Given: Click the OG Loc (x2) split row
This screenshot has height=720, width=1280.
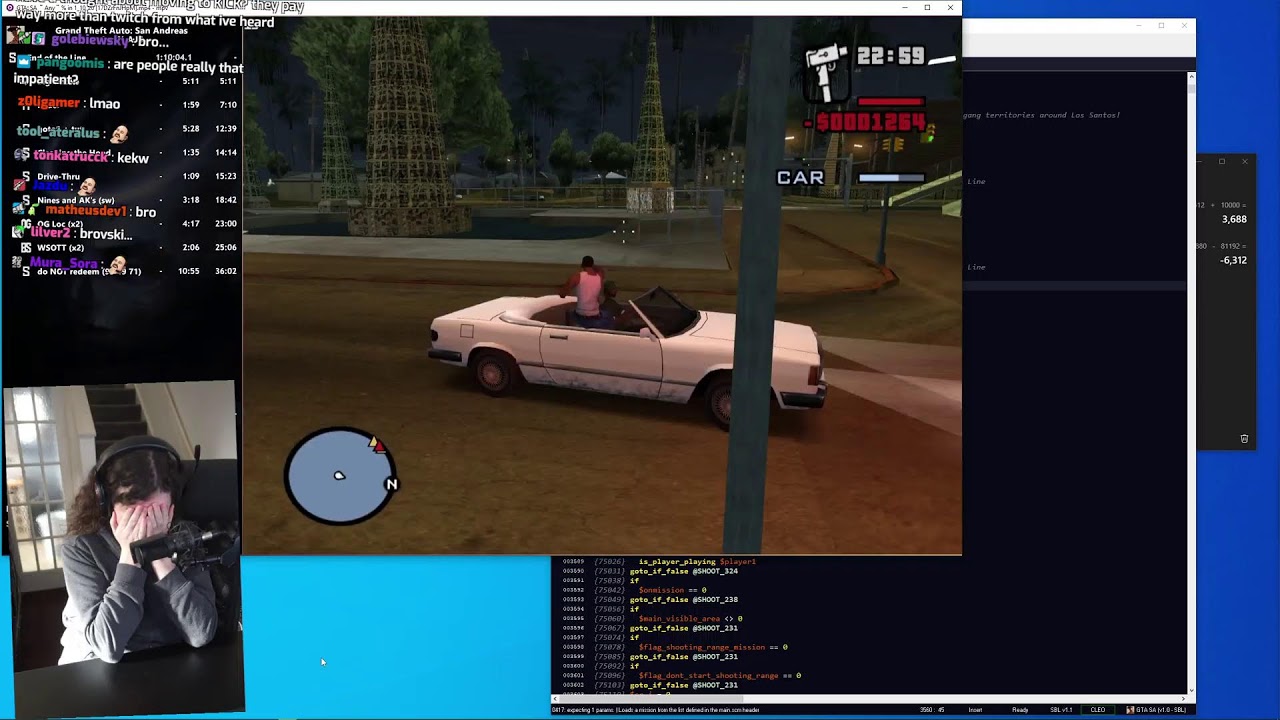Looking at the screenshot, I should point(122,223).
